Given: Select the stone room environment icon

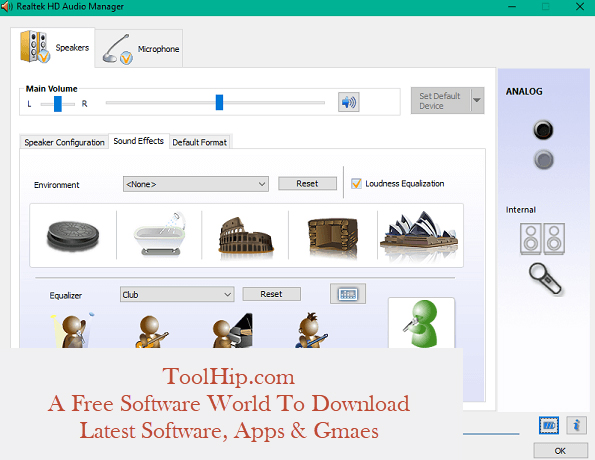Looking at the screenshot, I should click(x=333, y=237).
